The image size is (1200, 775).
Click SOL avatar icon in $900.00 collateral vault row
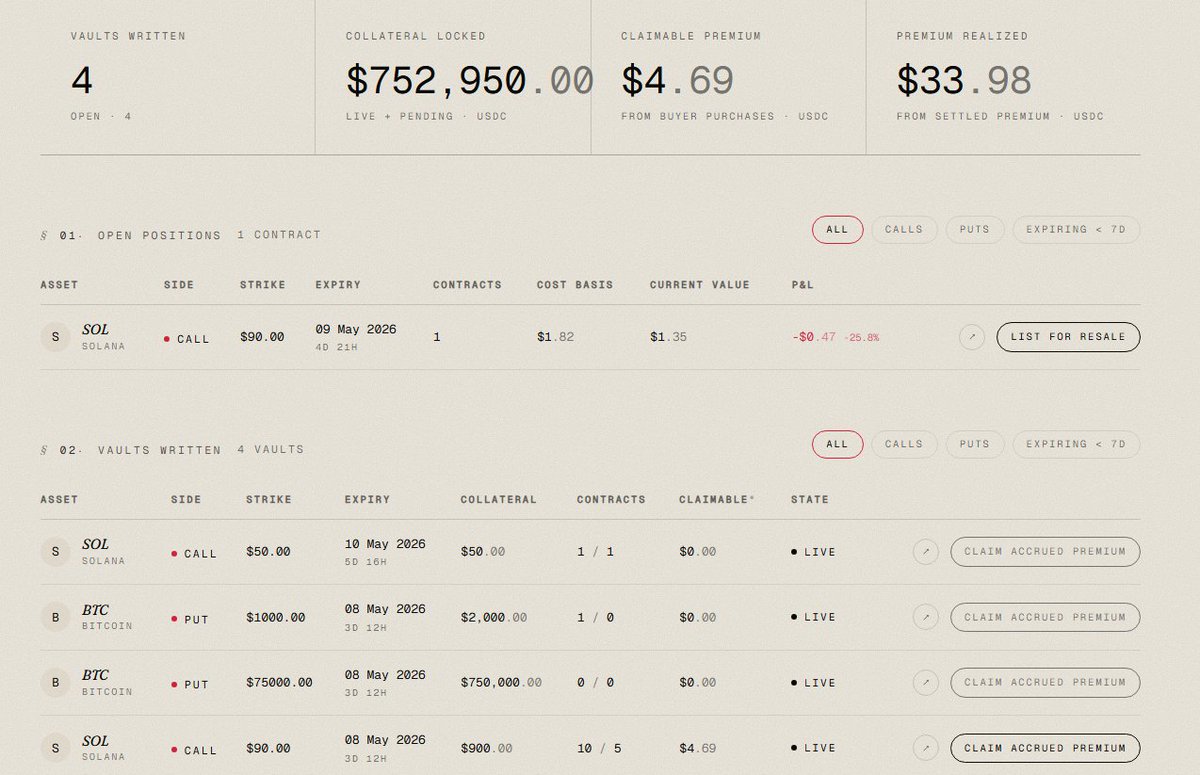coord(55,748)
